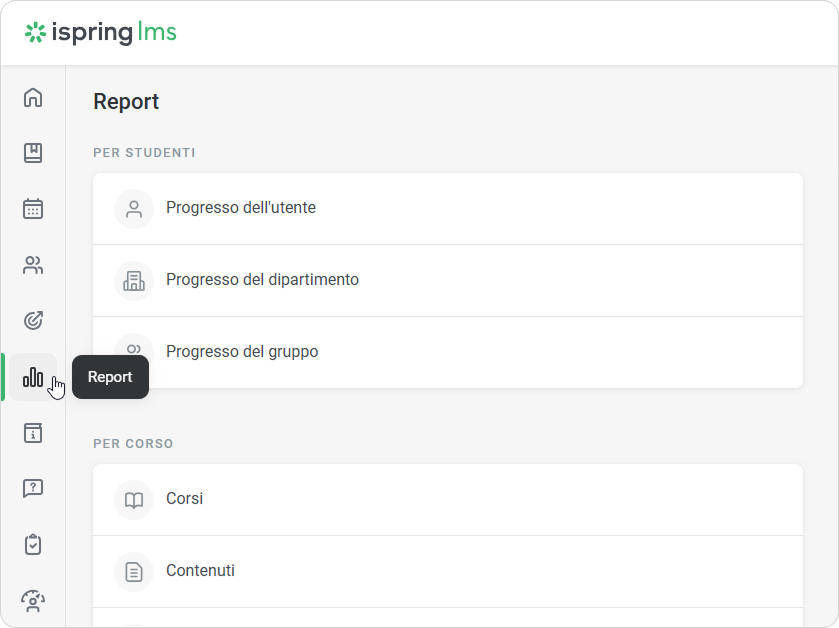Click the target with arrow sidebar icon
This screenshot has width=839, height=628.
pos(33,321)
